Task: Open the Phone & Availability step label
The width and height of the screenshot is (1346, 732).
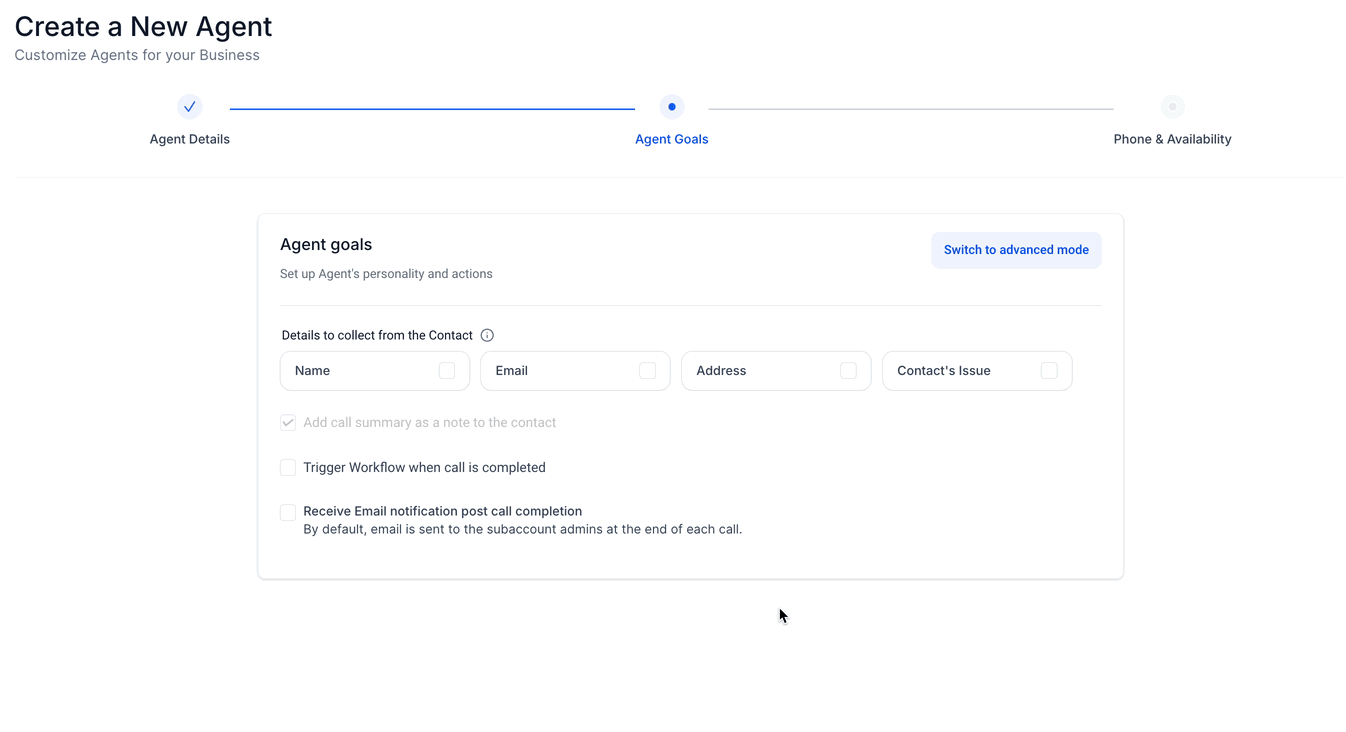Action: pyautogui.click(x=1172, y=139)
